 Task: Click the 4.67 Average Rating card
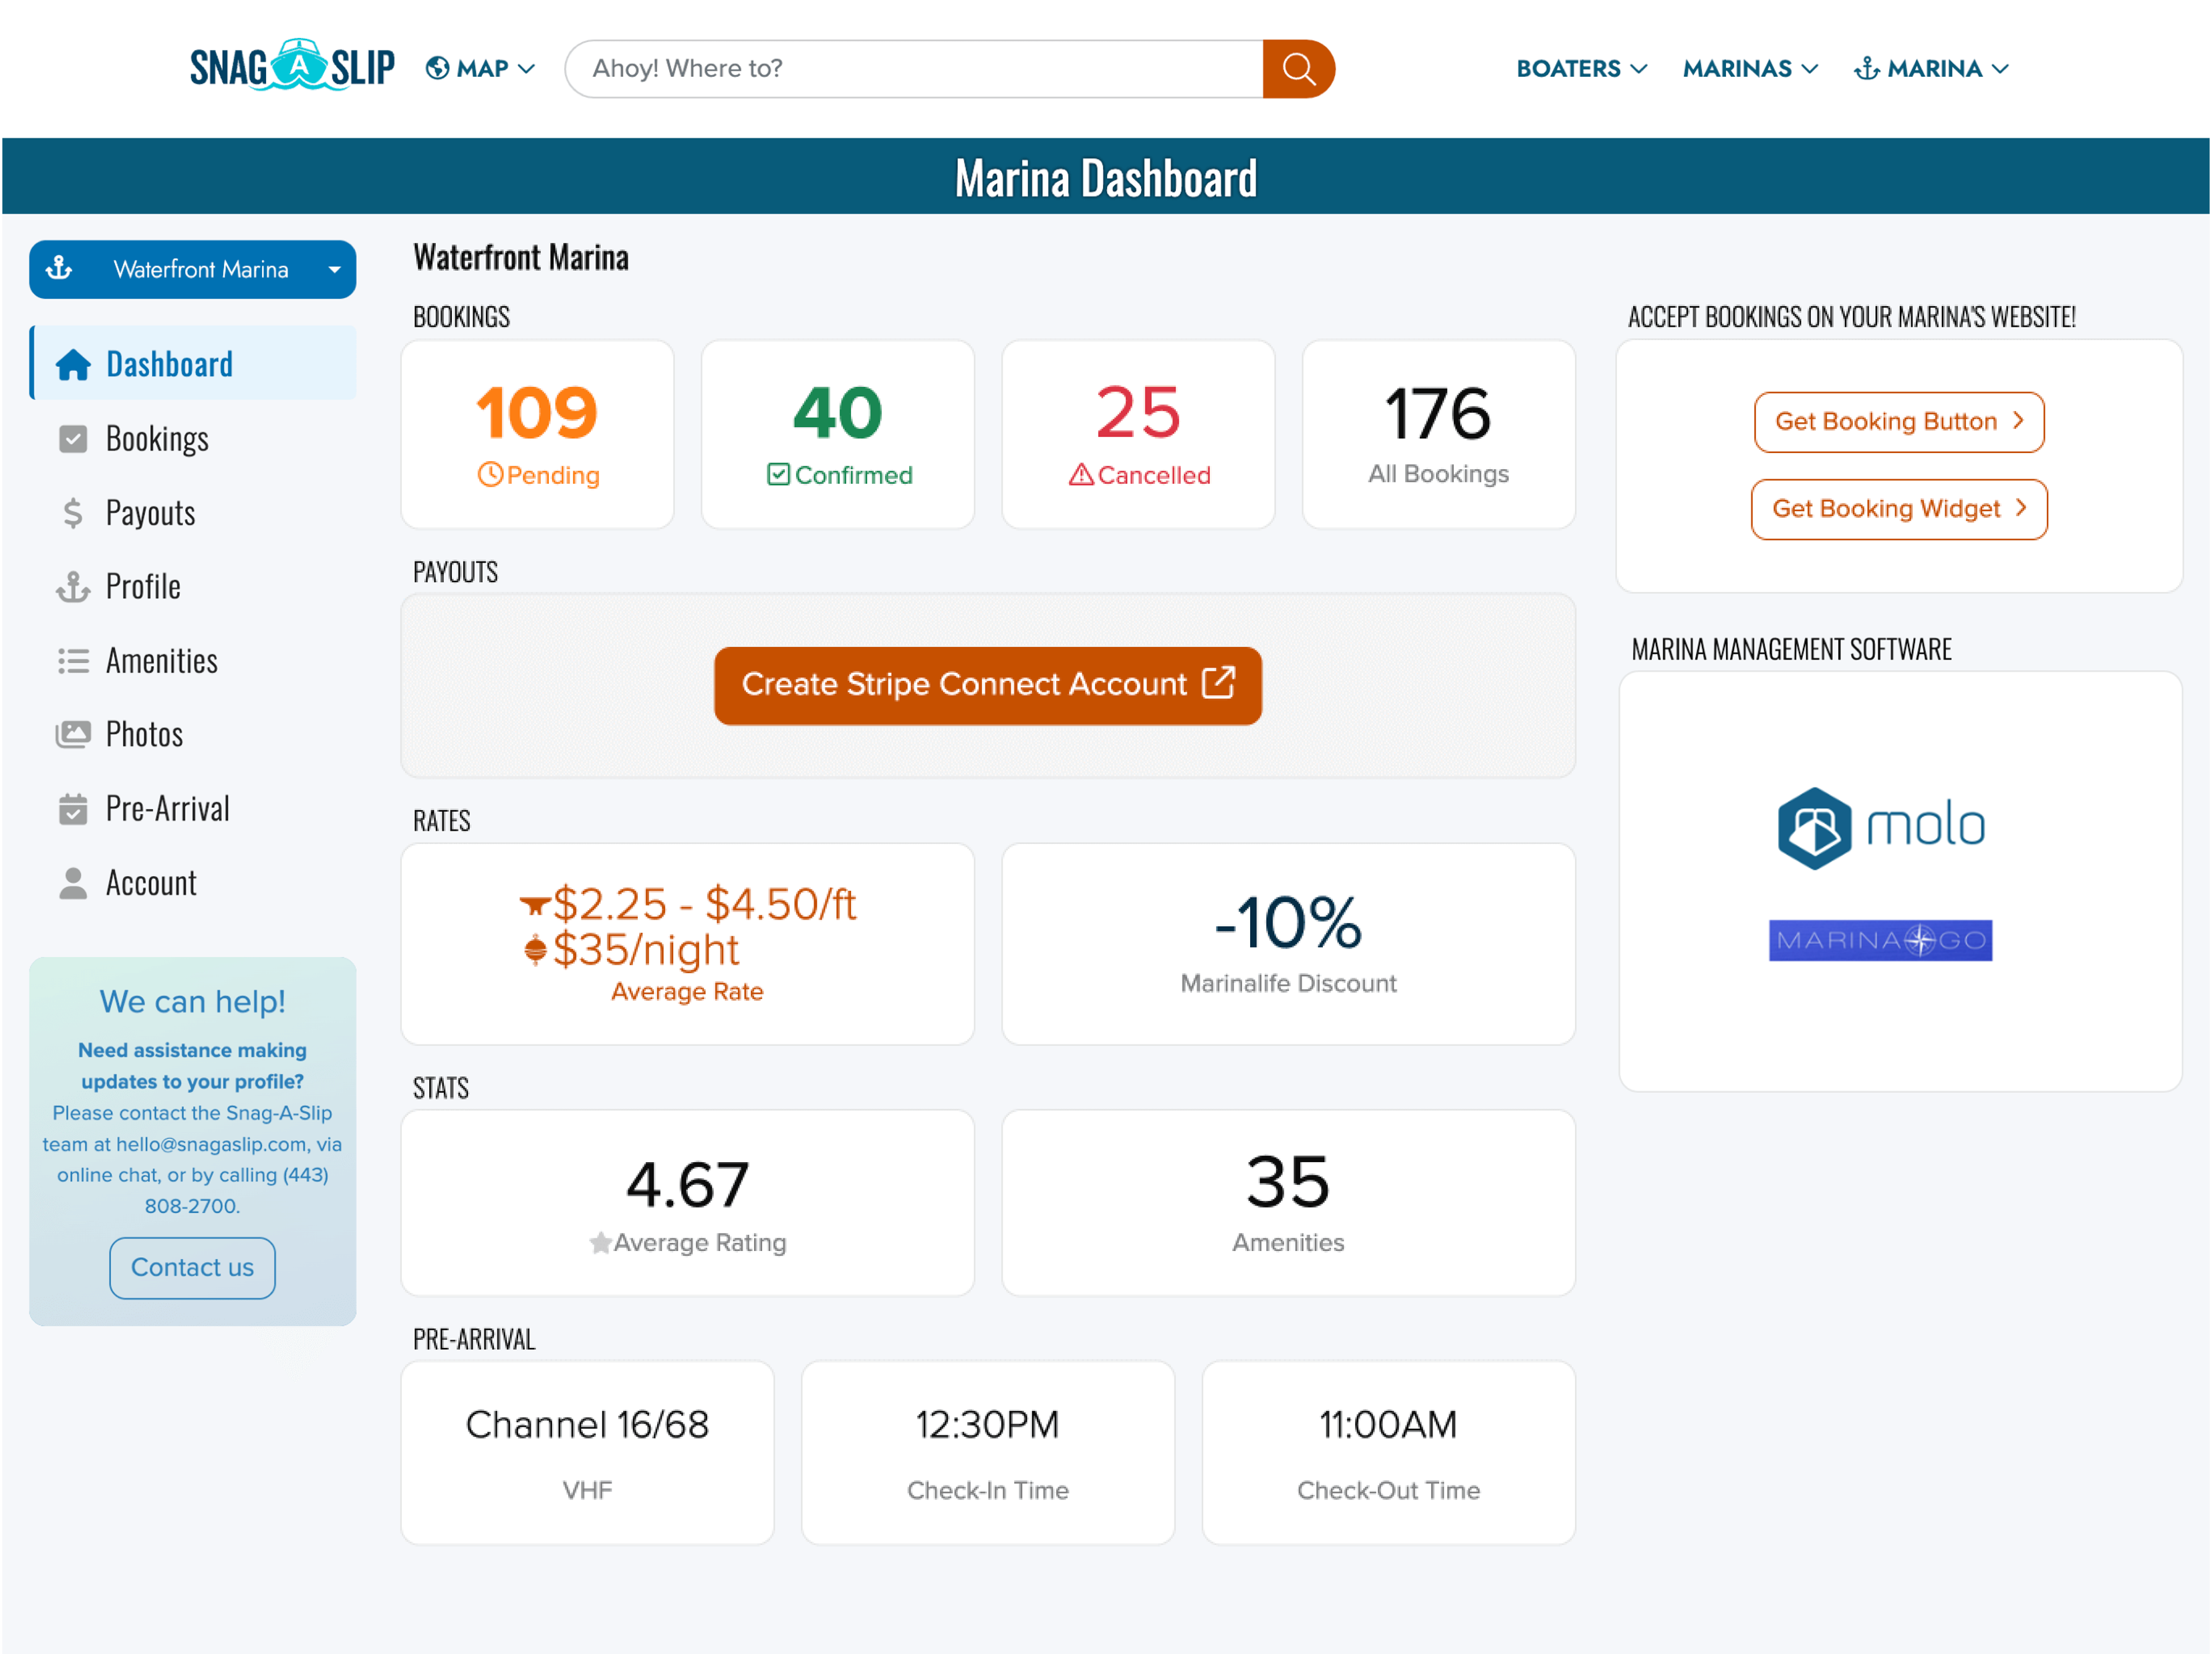click(x=688, y=1202)
